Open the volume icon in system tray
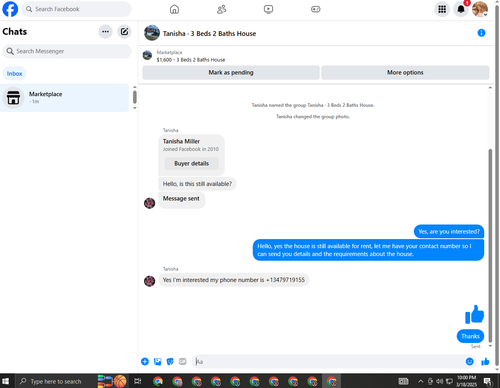 (x=440, y=381)
